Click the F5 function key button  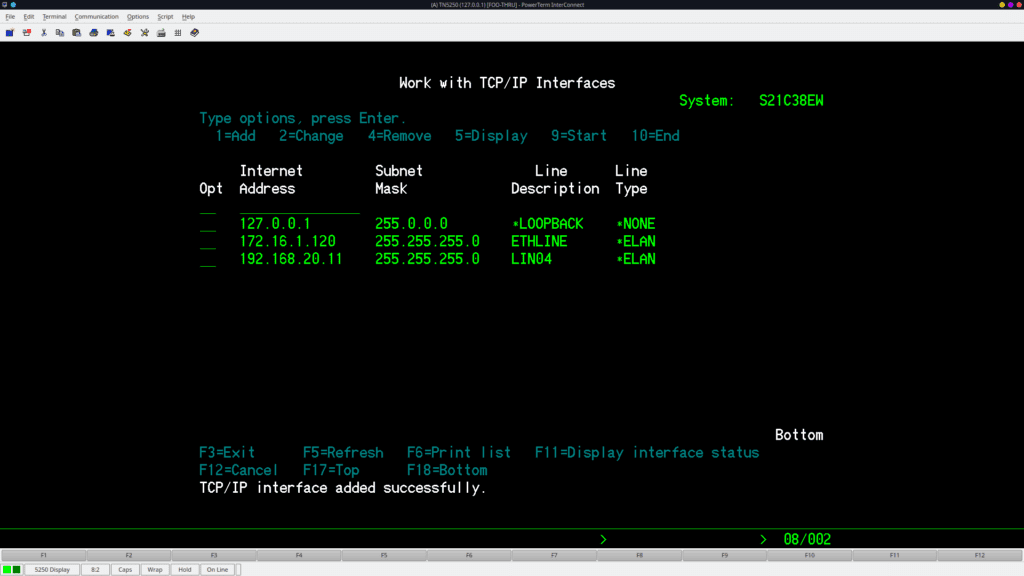click(384, 555)
